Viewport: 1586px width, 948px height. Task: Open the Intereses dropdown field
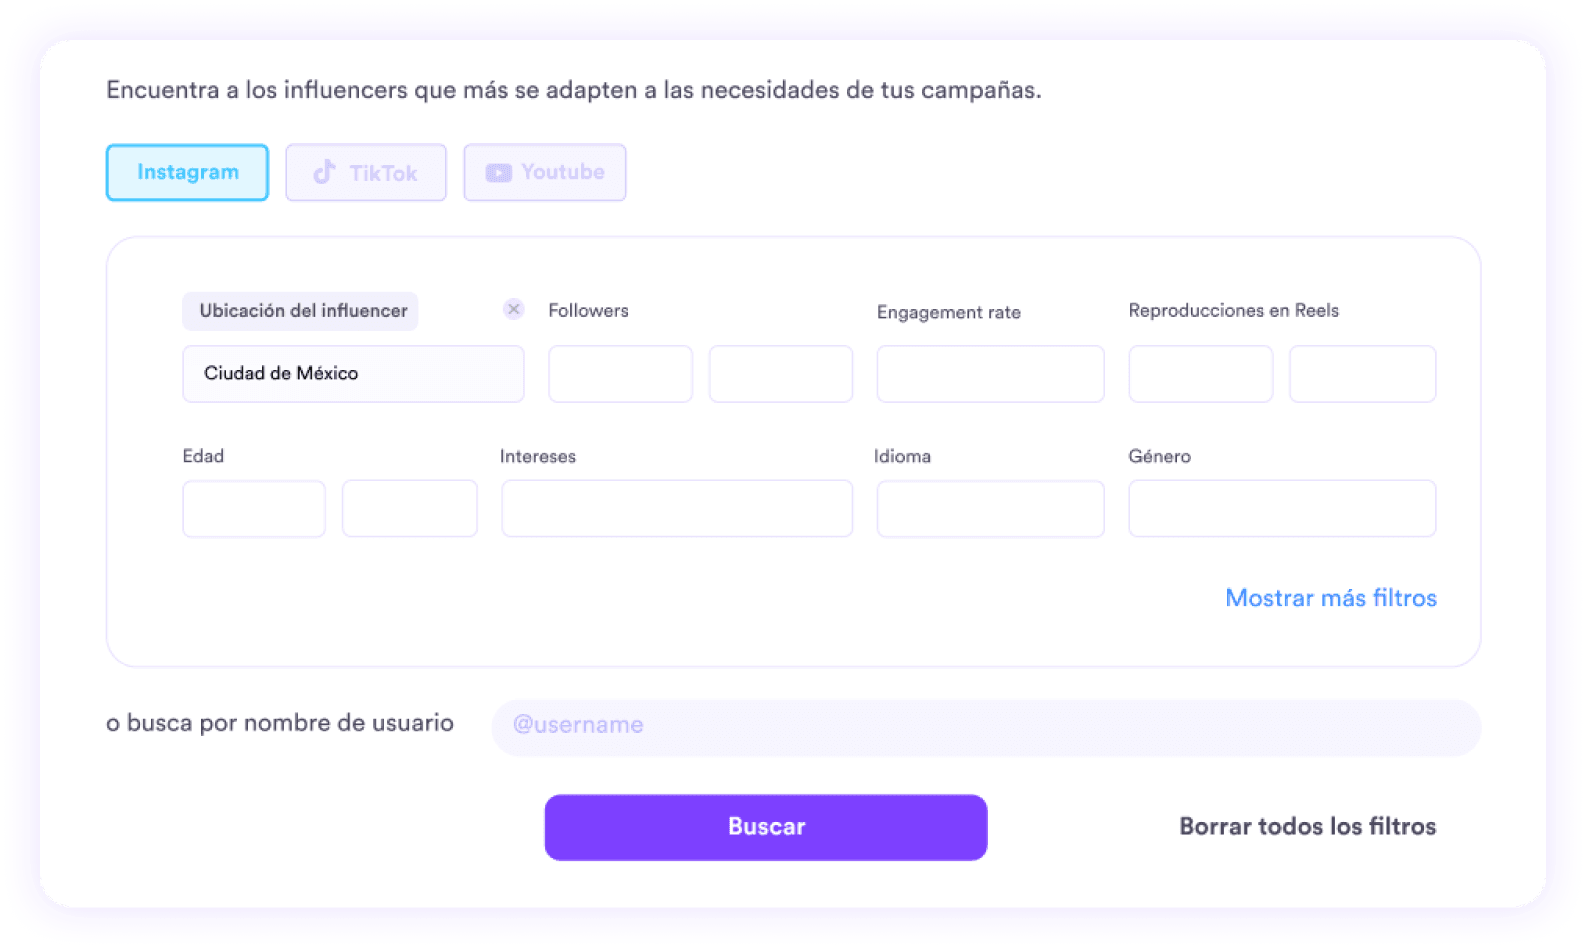677,509
